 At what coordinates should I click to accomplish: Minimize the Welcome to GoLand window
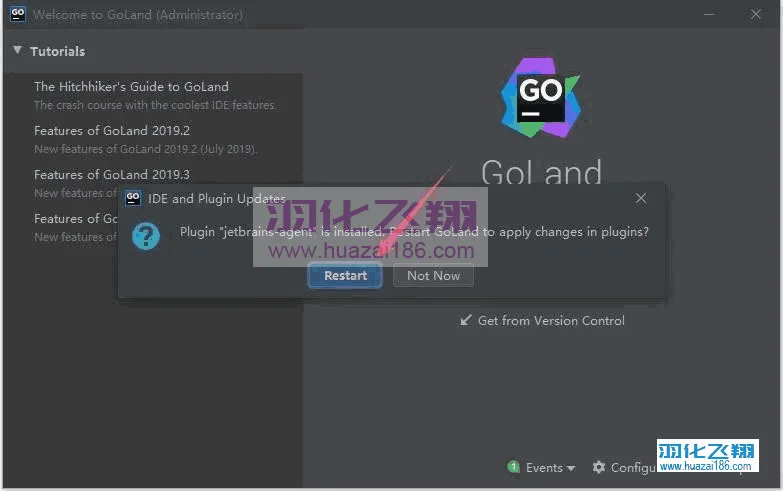[709, 14]
